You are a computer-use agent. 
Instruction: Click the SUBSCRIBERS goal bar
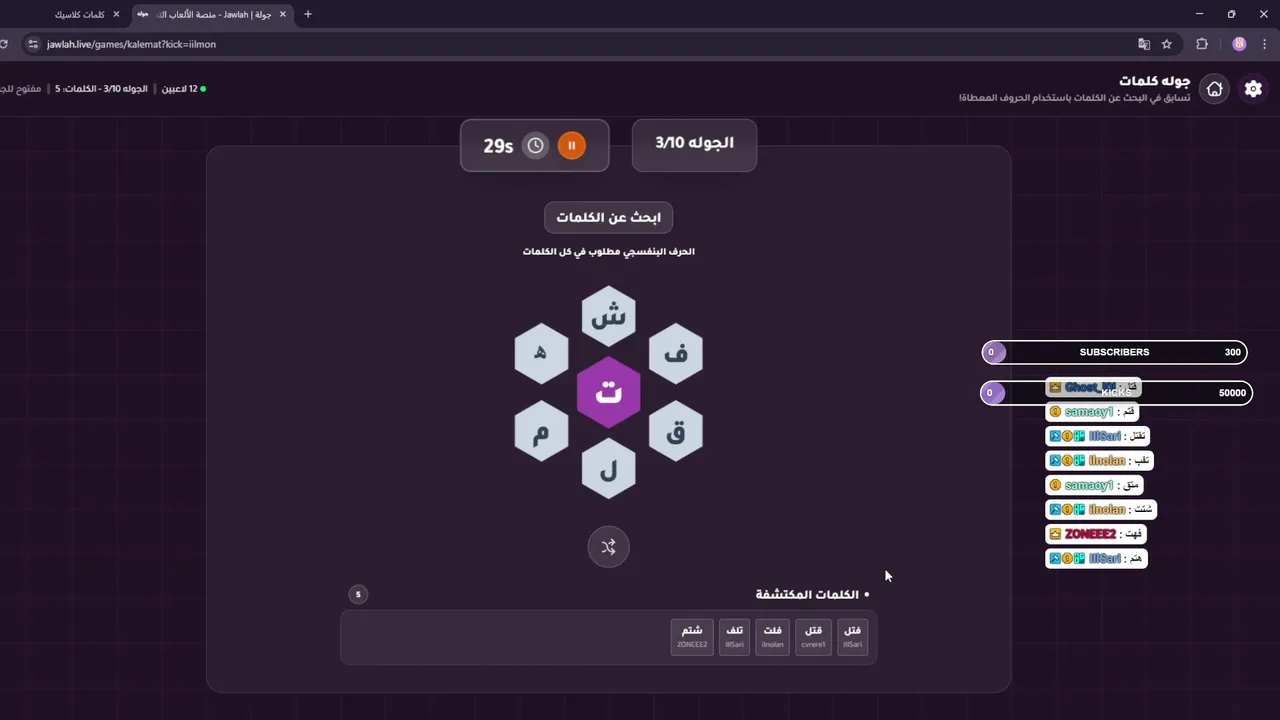coord(1114,352)
